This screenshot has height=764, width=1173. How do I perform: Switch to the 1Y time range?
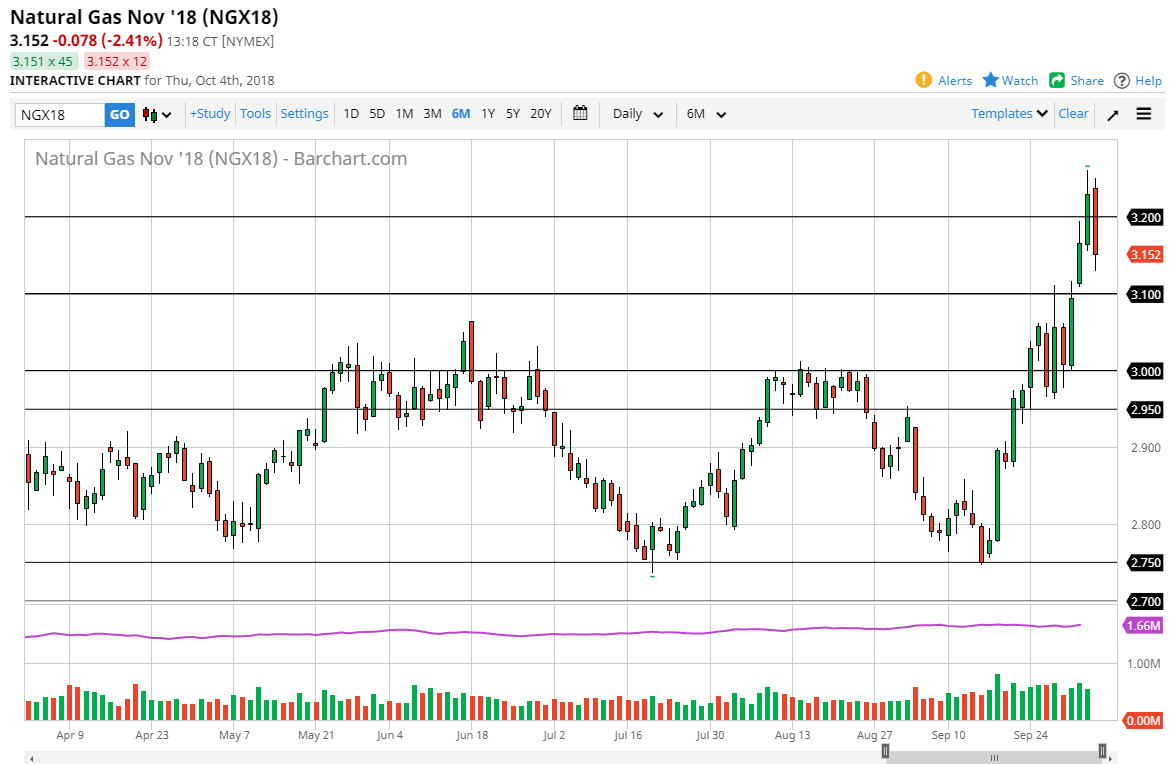click(x=488, y=113)
